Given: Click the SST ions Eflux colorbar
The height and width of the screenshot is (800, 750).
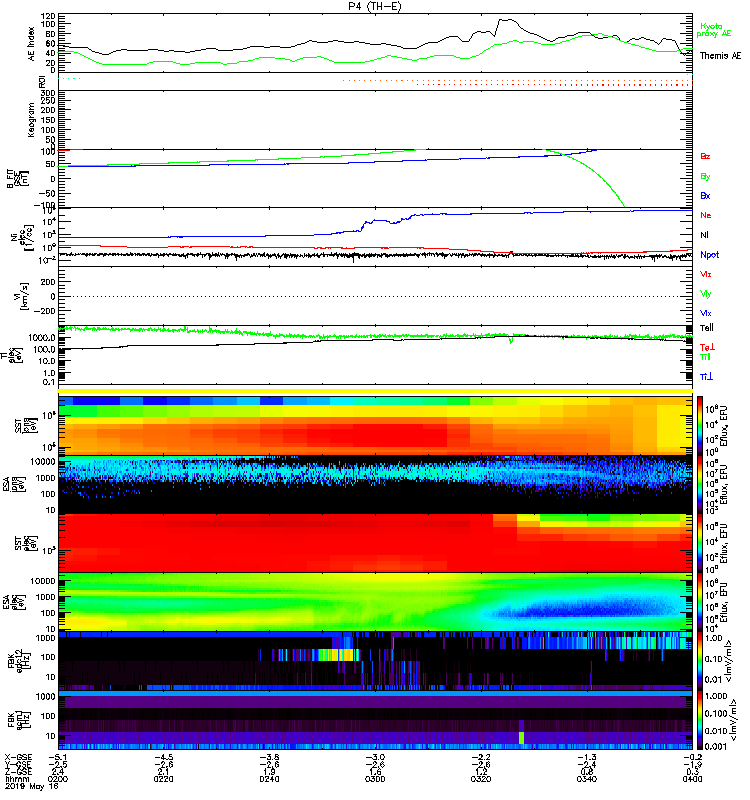Looking at the screenshot, I should pyautogui.click(x=700, y=426).
